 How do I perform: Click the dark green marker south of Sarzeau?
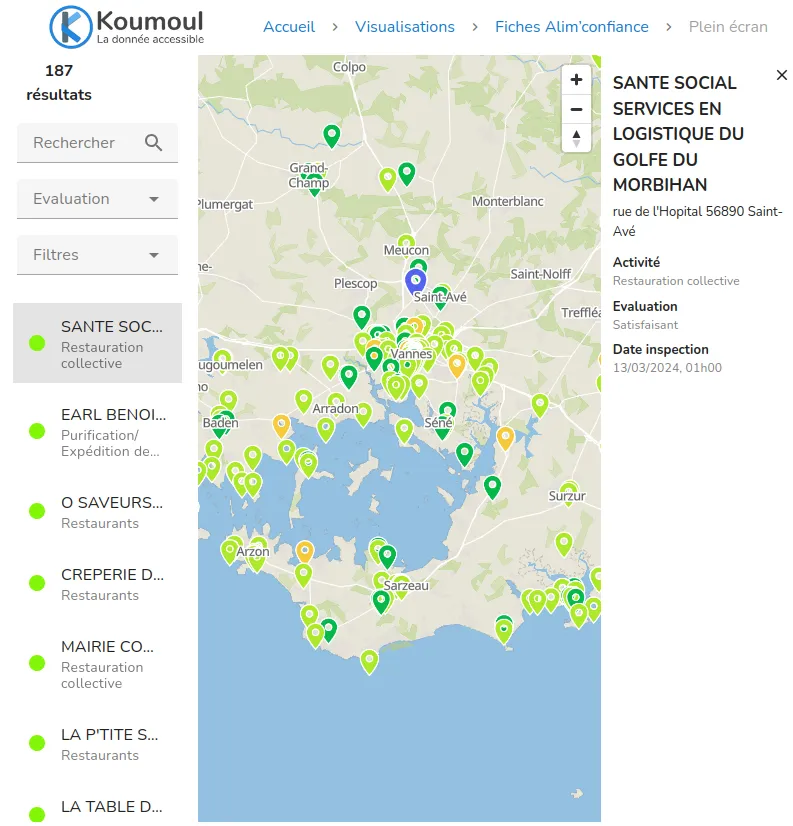pos(381,602)
